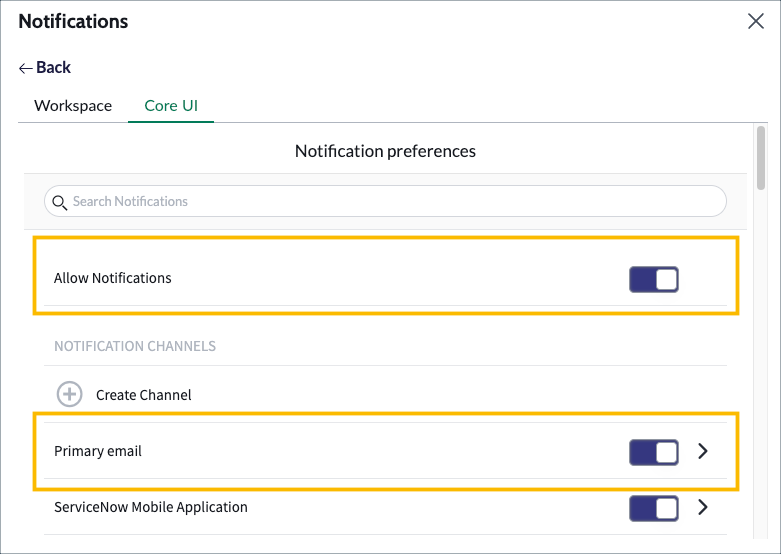
Task: Click the ServiceNow Mobile Application label
Action: pyautogui.click(x=151, y=507)
